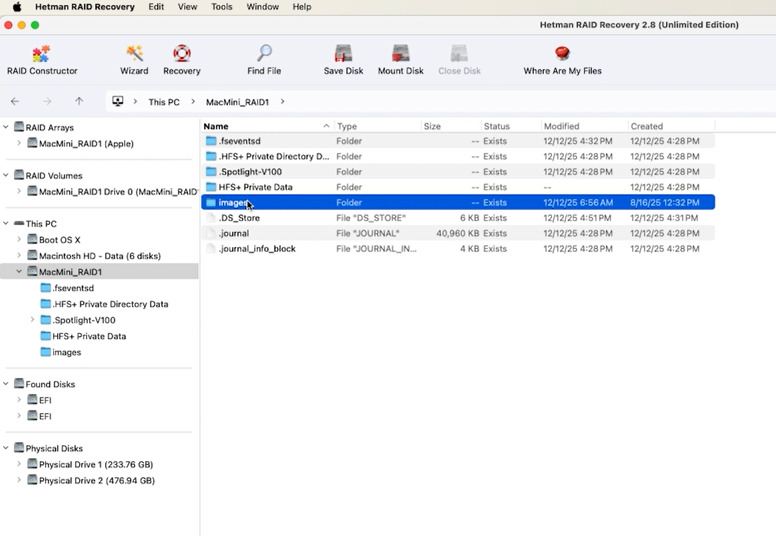This screenshot has height=536, width=776.
Task: Collapse the RAID Arrays section
Action: 6,127
